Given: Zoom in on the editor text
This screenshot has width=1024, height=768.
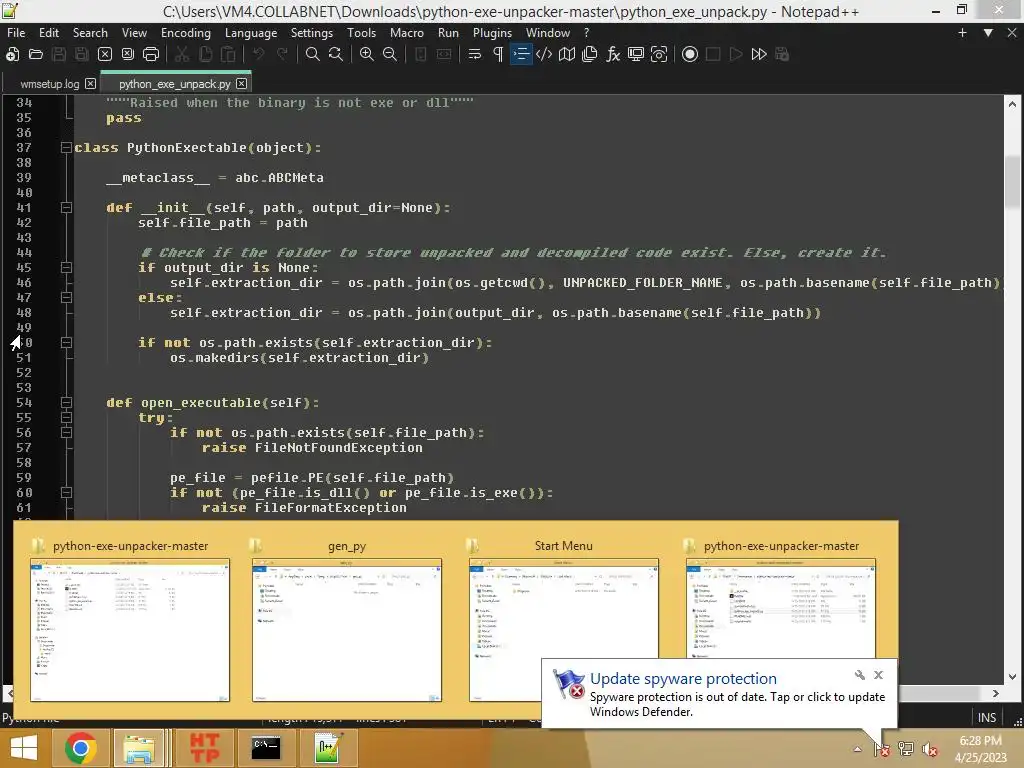Looking at the screenshot, I should pyautogui.click(x=366, y=54).
